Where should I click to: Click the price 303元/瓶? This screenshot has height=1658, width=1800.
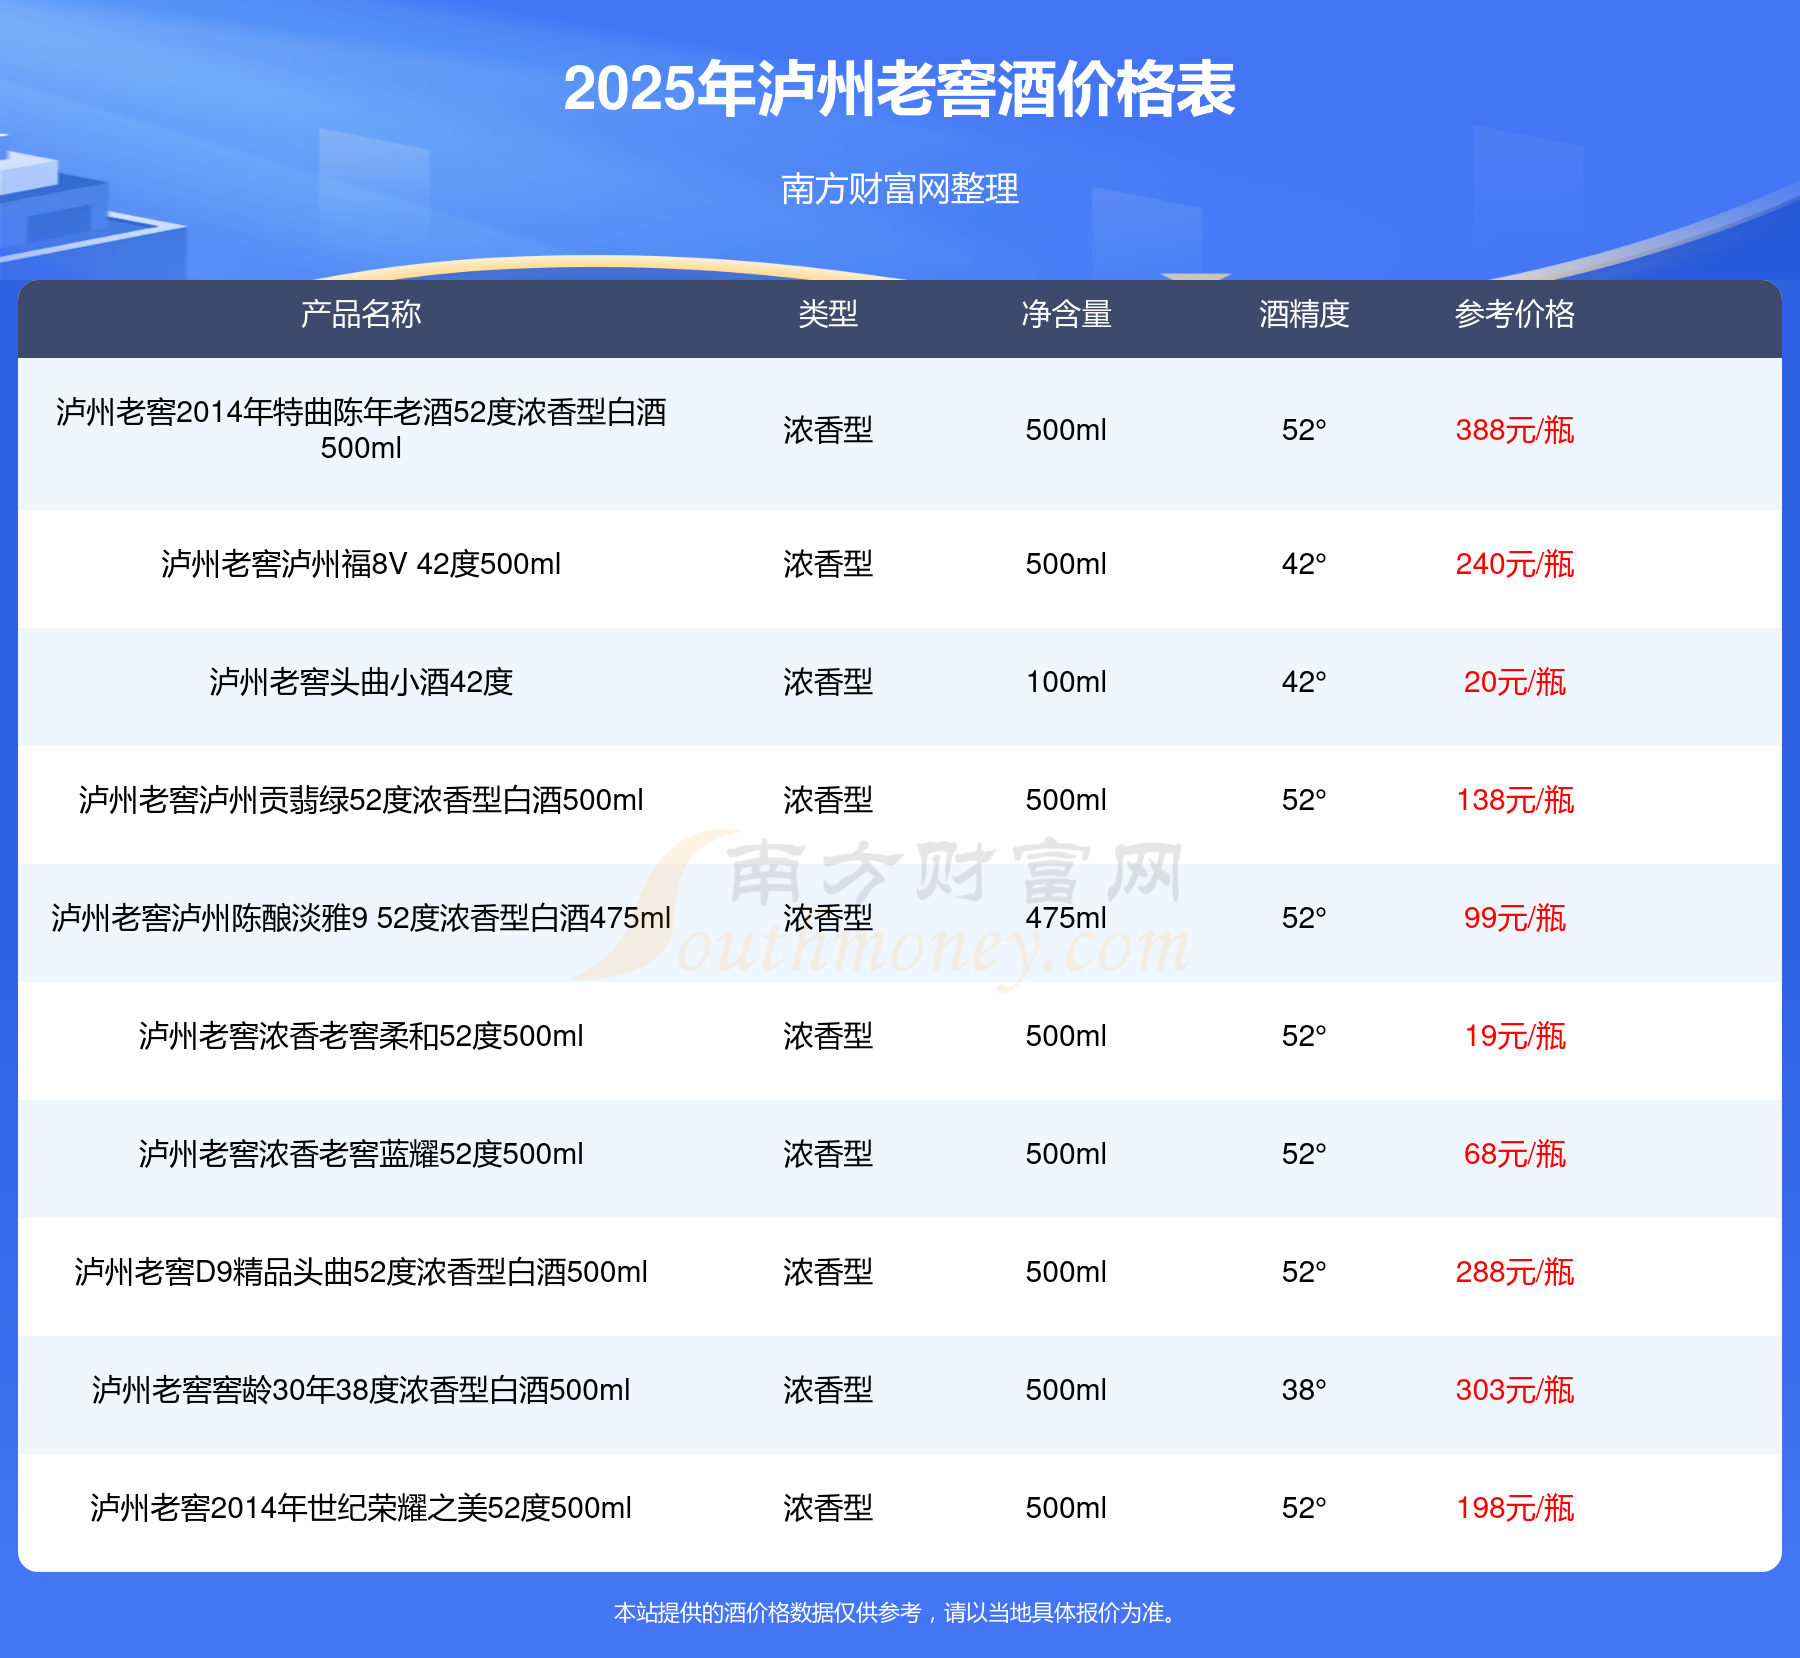(x=1515, y=1390)
